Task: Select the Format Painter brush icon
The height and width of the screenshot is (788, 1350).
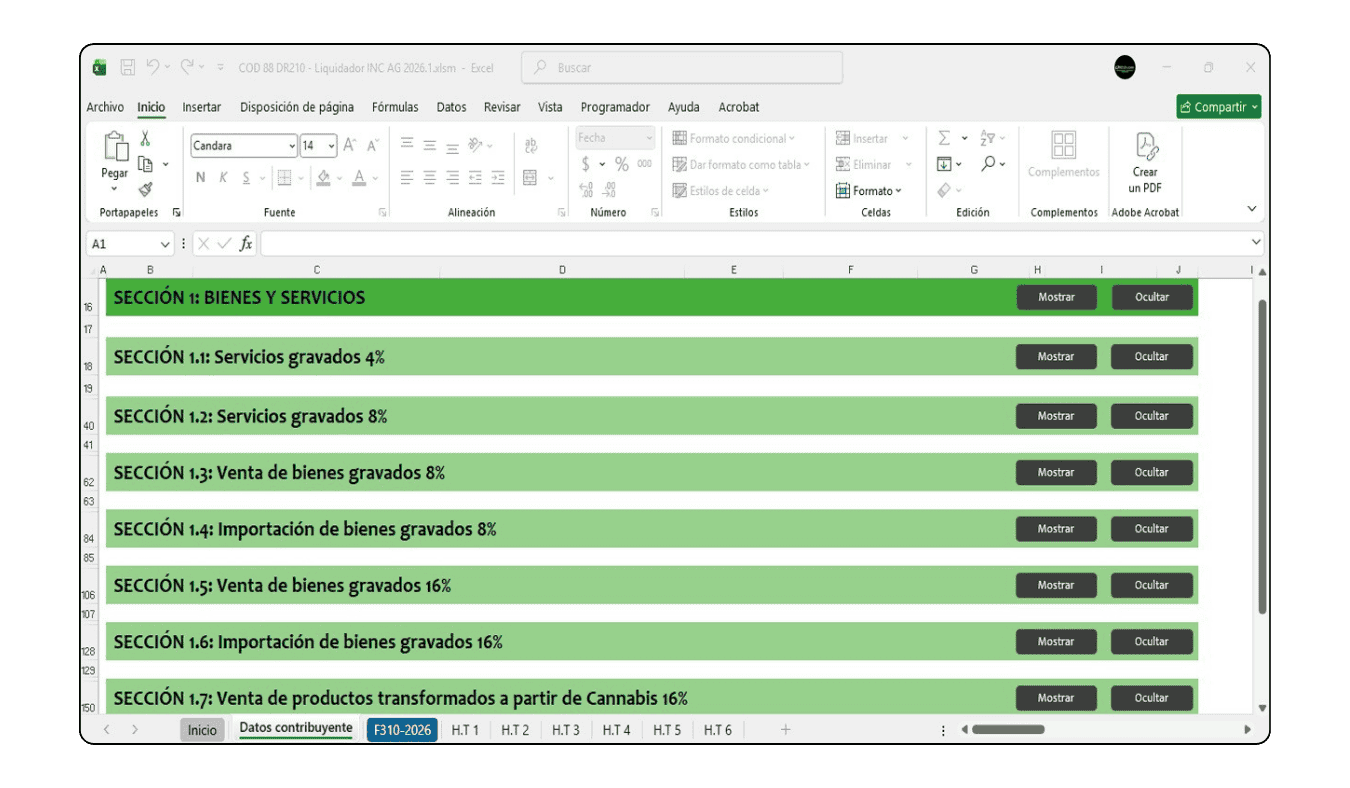Action: click(x=145, y=189)
